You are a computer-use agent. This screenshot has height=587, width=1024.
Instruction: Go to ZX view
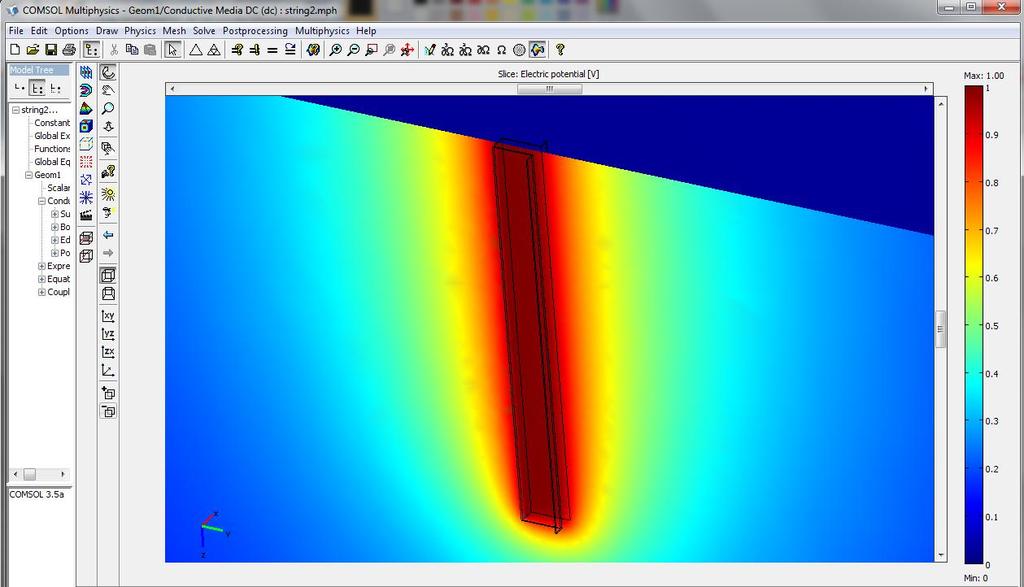pyautogui.click(x=108, y=352)
